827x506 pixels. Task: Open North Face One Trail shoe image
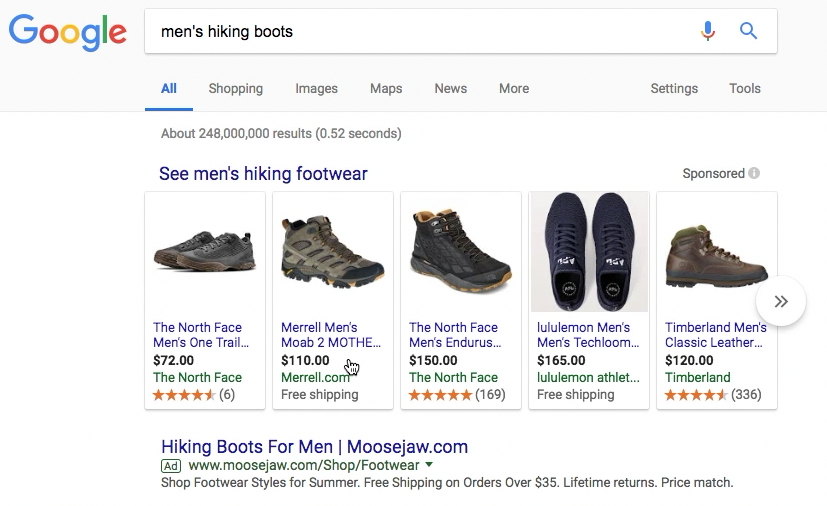(x=205, y=252)
